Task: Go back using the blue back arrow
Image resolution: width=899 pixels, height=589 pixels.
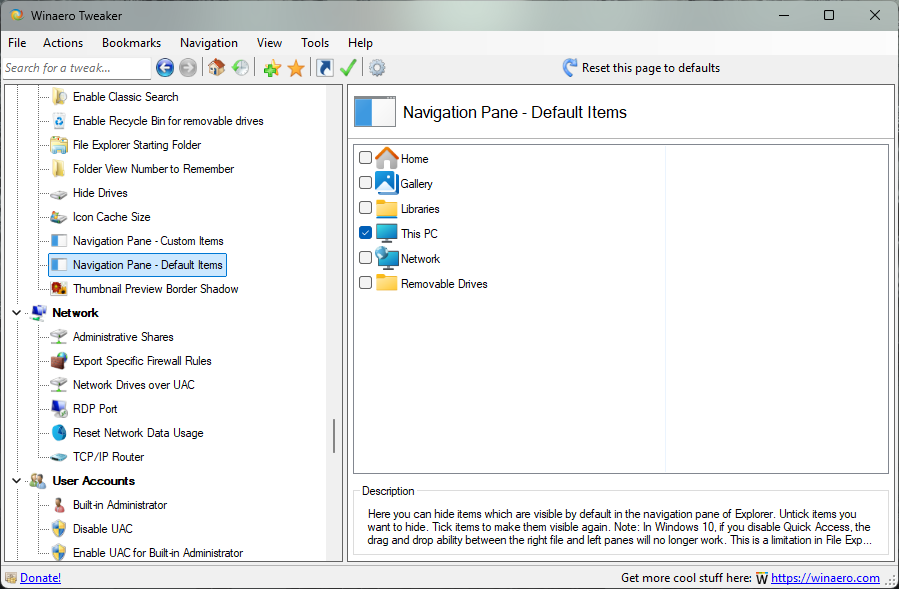Action: point(165,68)
